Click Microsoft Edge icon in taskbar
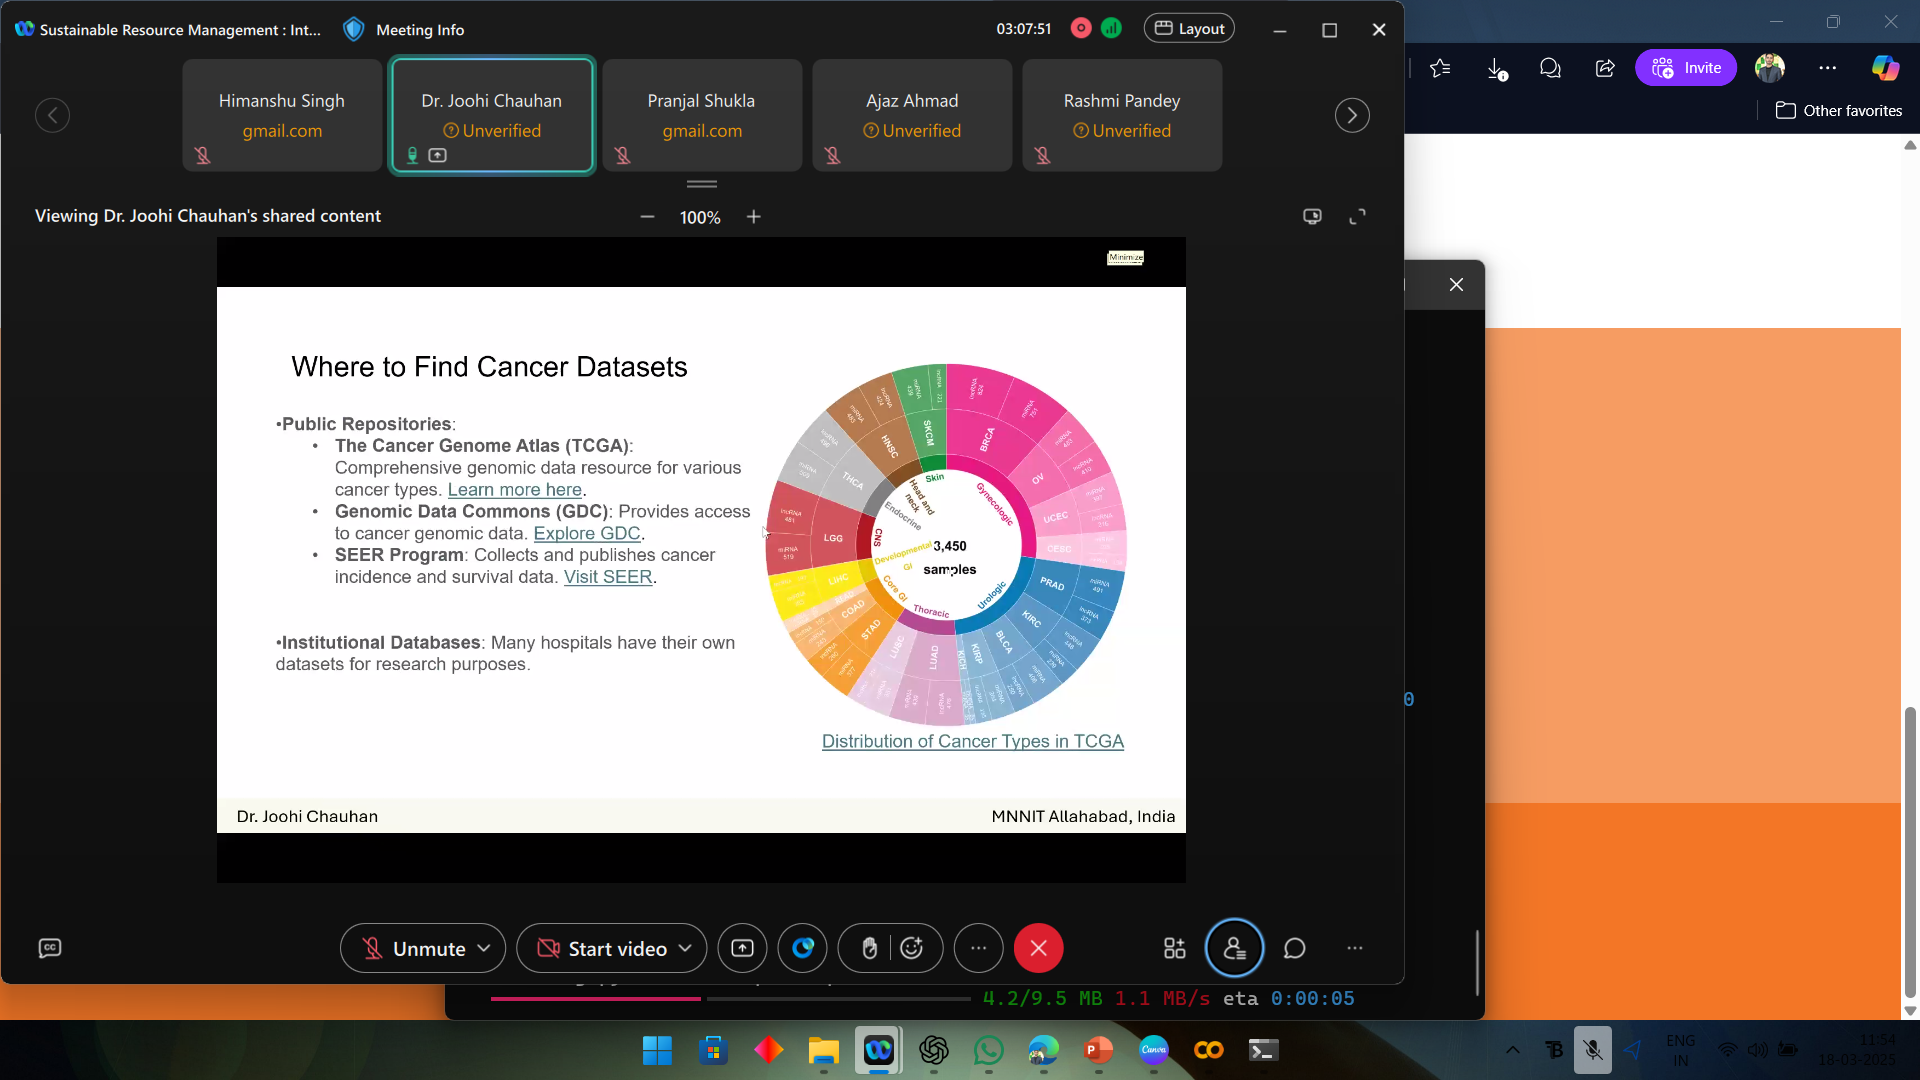This screenshot has width=1920, height=1080. [x=1044, y=1050]
